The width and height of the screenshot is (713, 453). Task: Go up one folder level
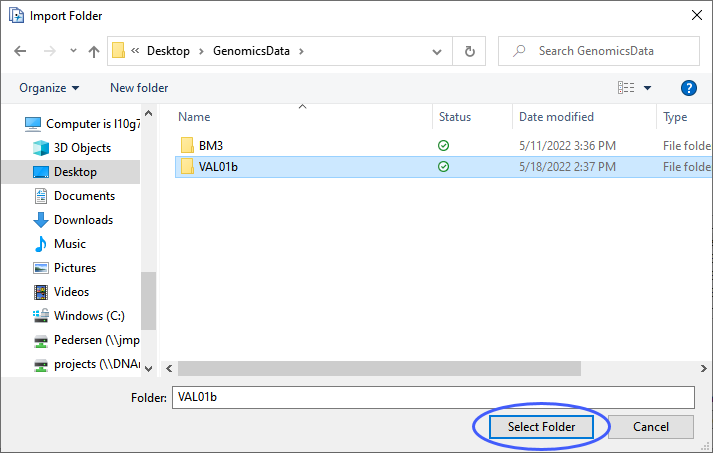point(94,51)
